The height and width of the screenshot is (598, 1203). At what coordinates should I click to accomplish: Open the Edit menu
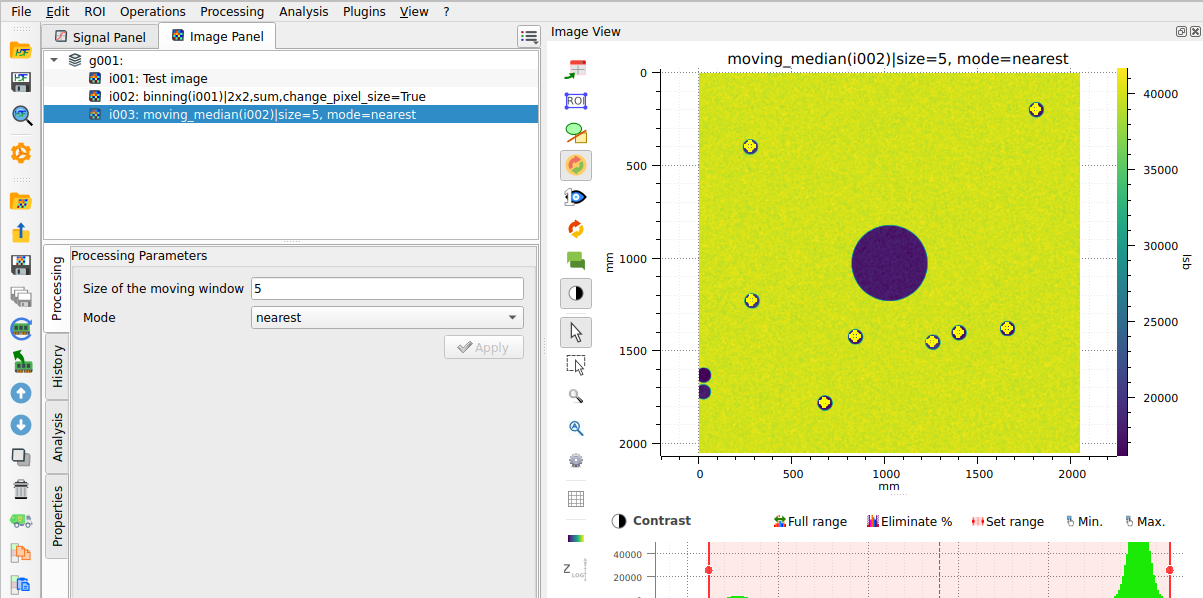pos(58,12)
